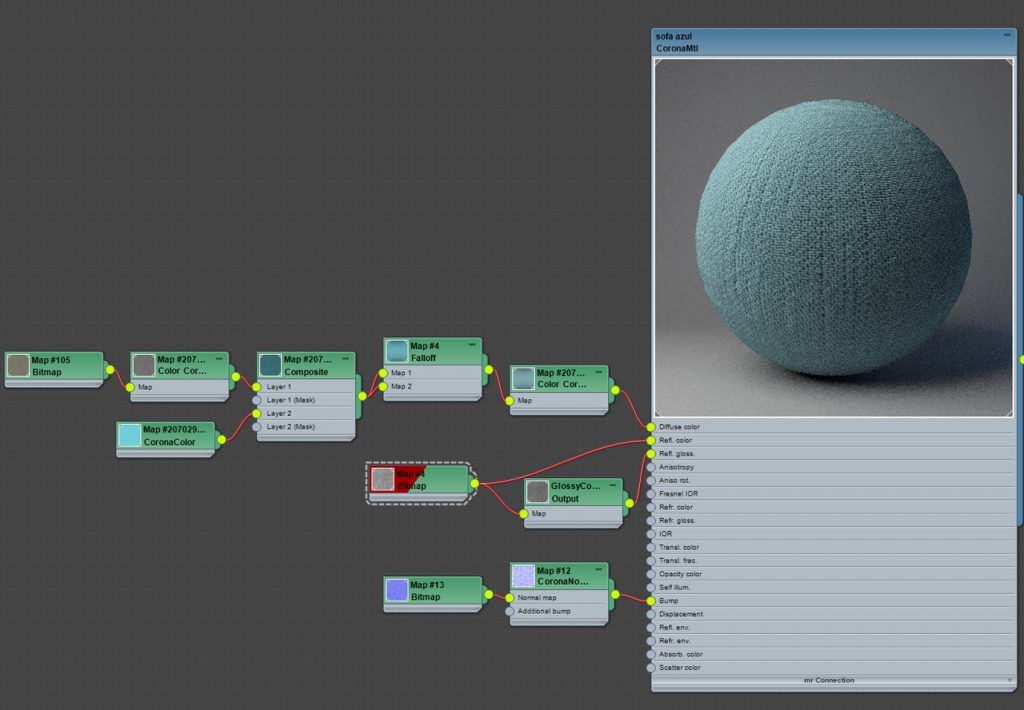Click the selected red Bitmap node thumbnail

click(383, 479)
